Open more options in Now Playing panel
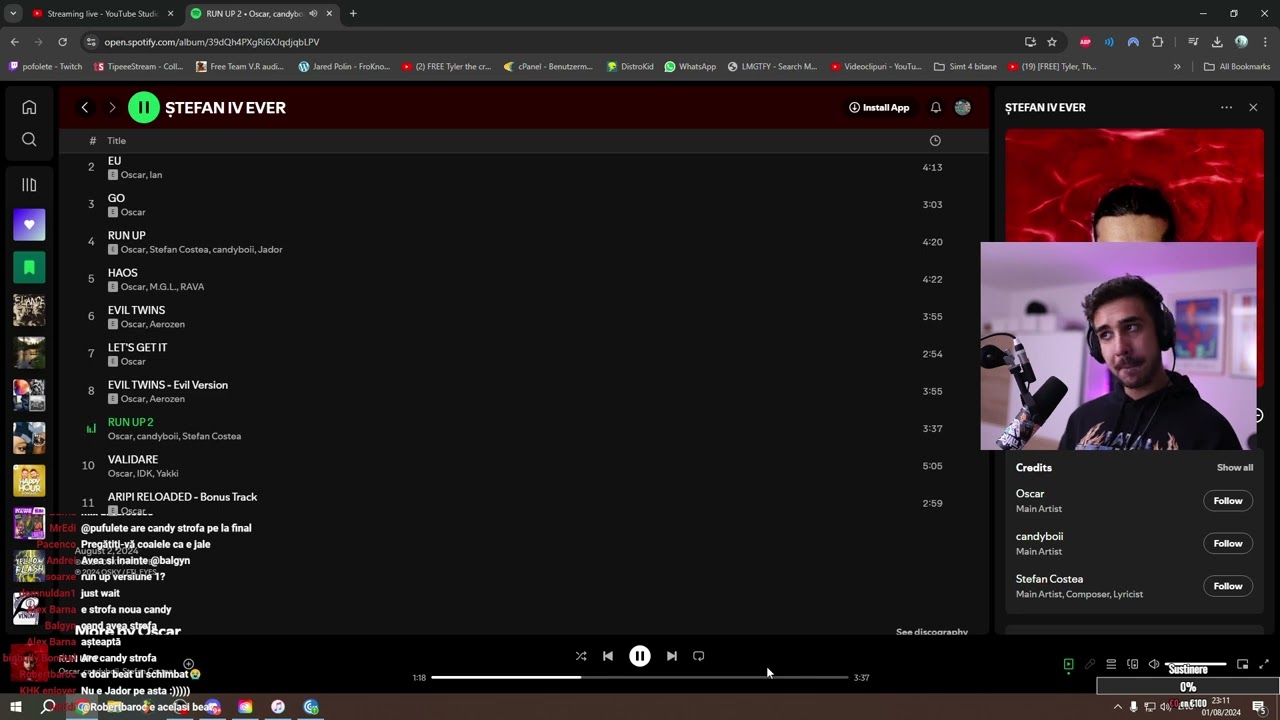This screenshot has height=720, width=1280. pyautogui.click(x=1226, y=107)
